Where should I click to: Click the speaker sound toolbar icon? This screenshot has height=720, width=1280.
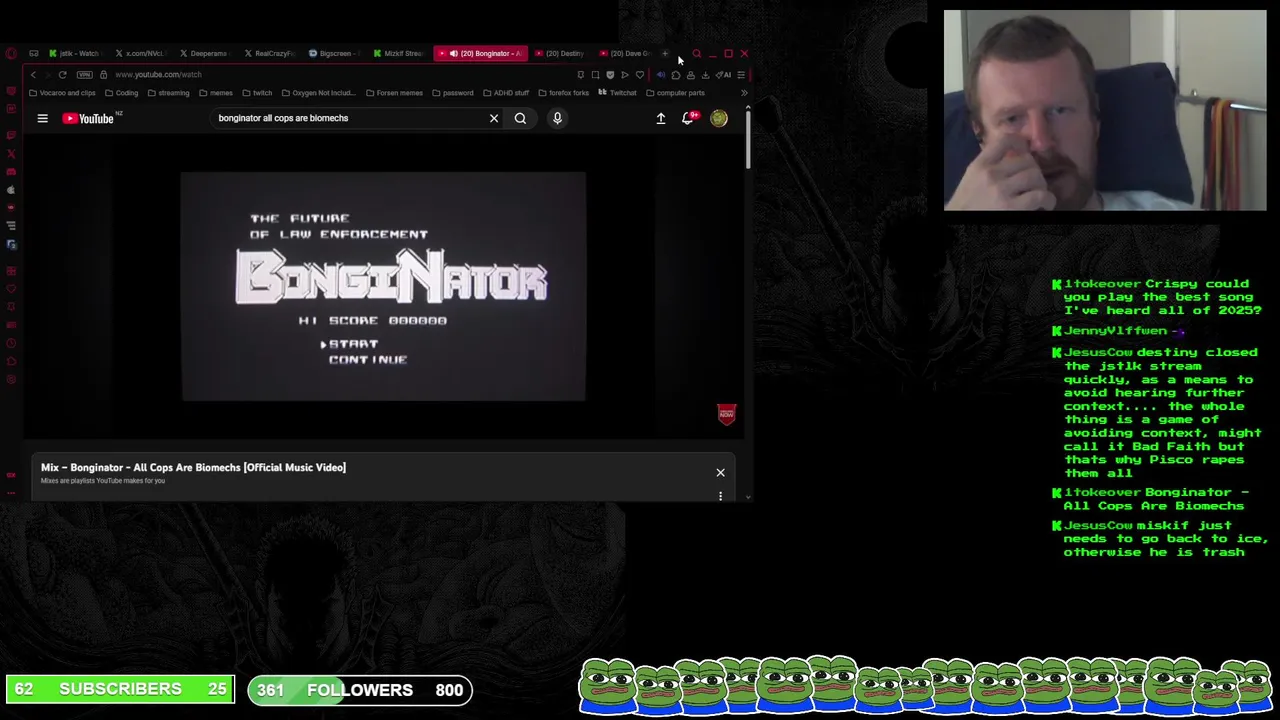click(x=660, y=75)
